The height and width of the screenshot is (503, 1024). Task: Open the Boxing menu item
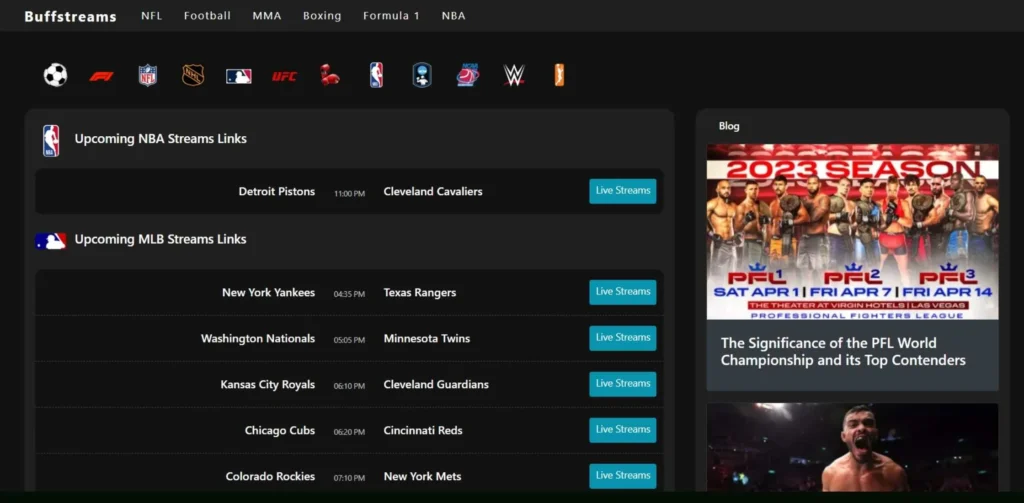point(322,16)
